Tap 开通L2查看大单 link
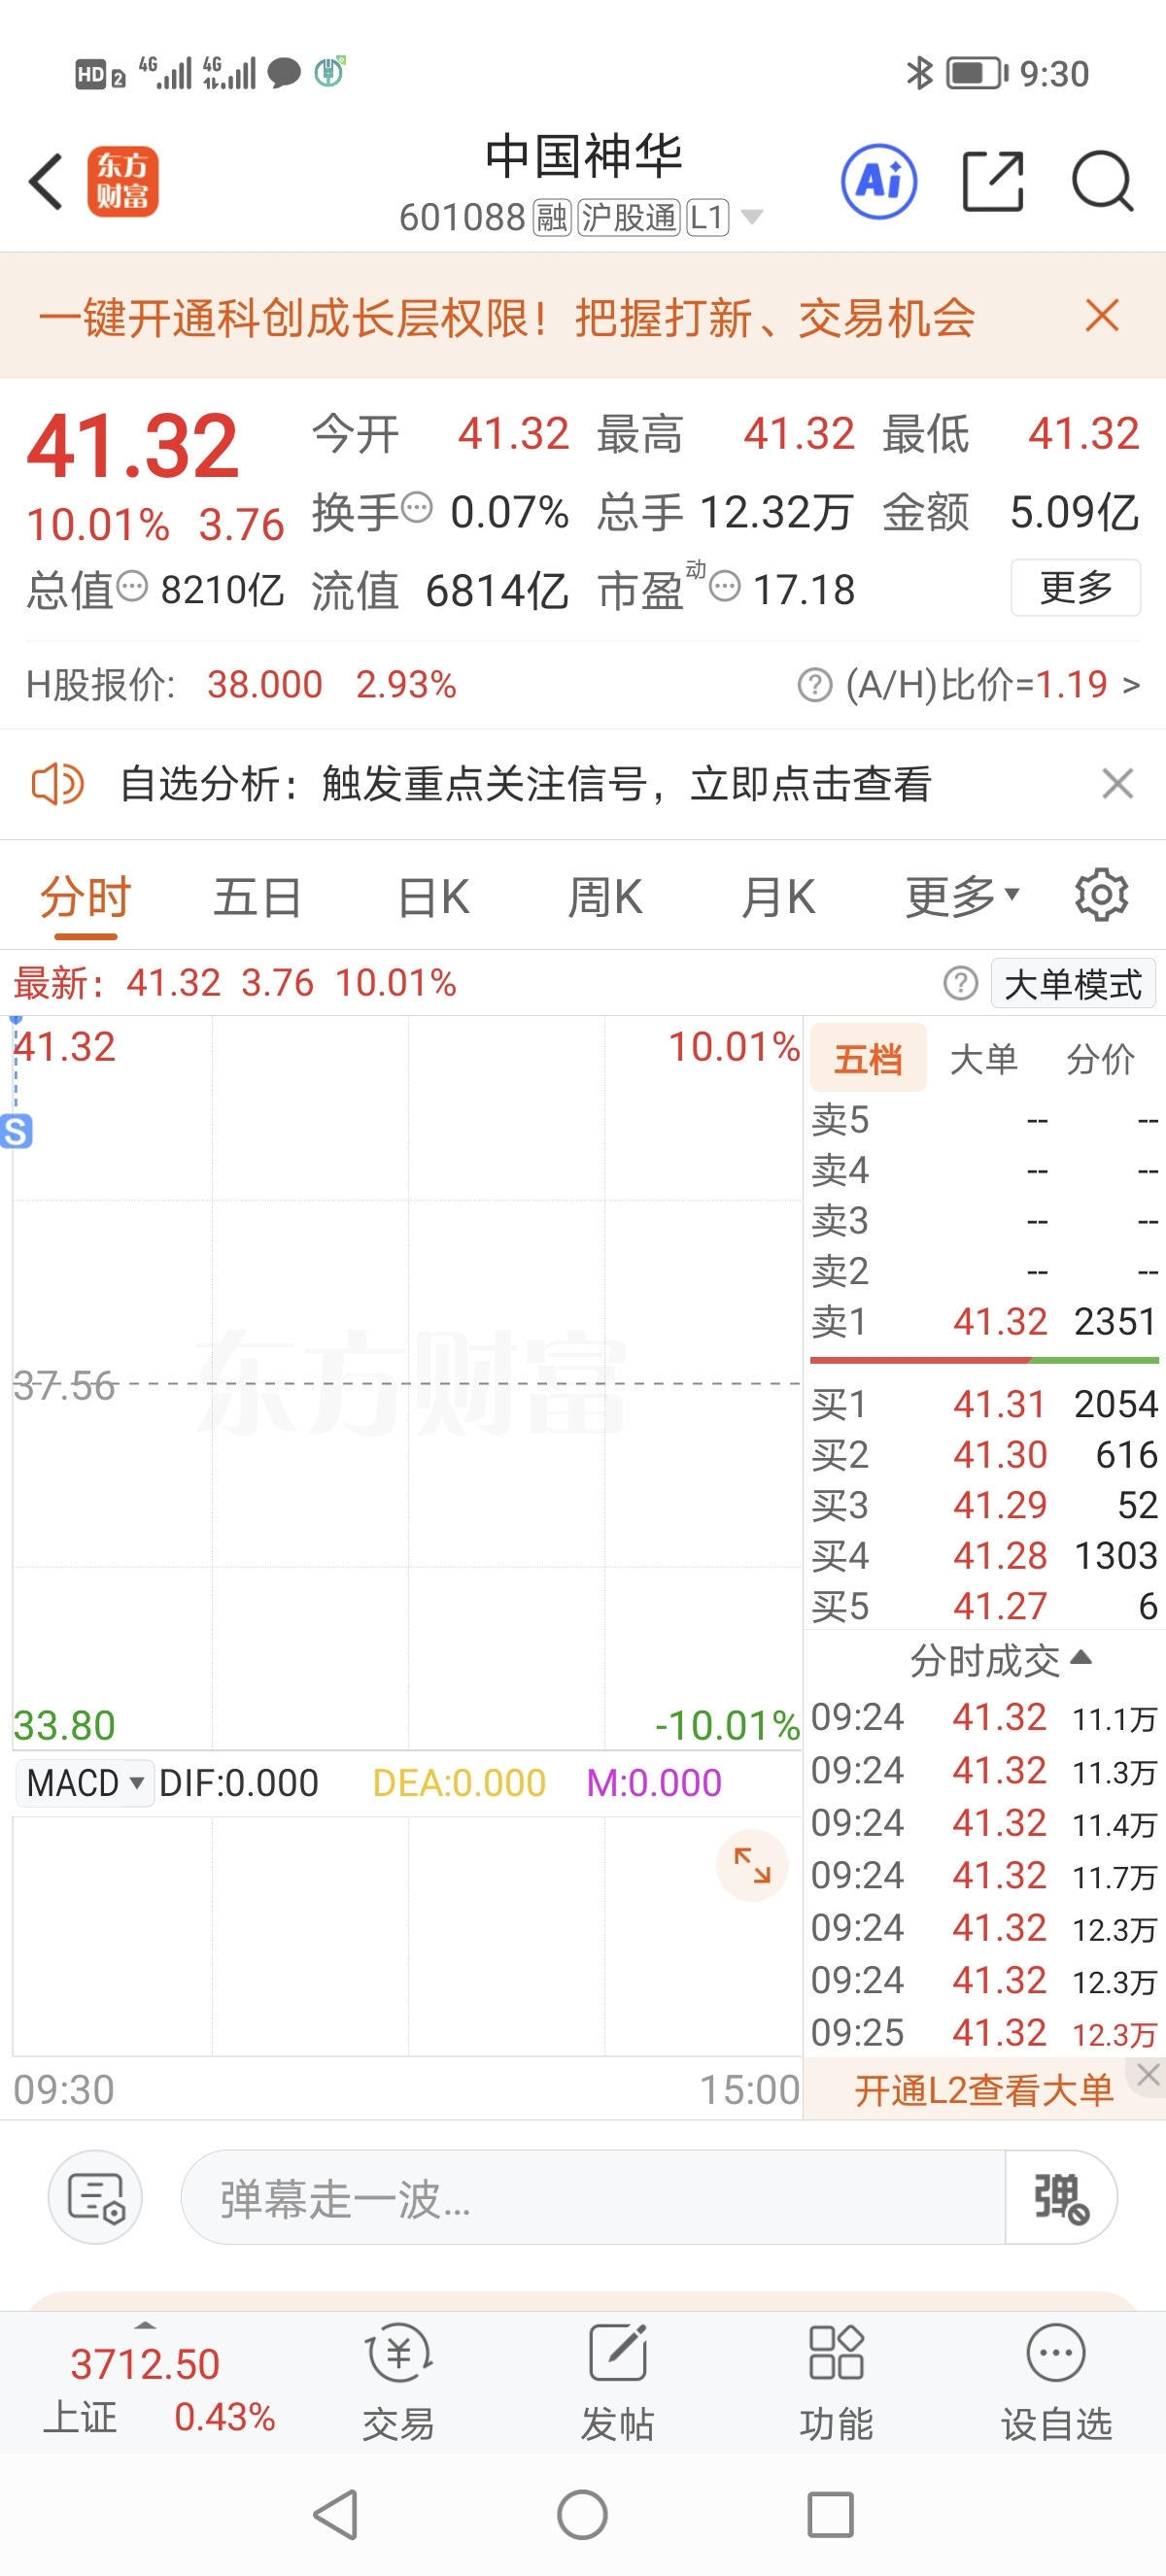Image resolution: width=1166 pixels, height=2576 pixels. pos(984,2089)
